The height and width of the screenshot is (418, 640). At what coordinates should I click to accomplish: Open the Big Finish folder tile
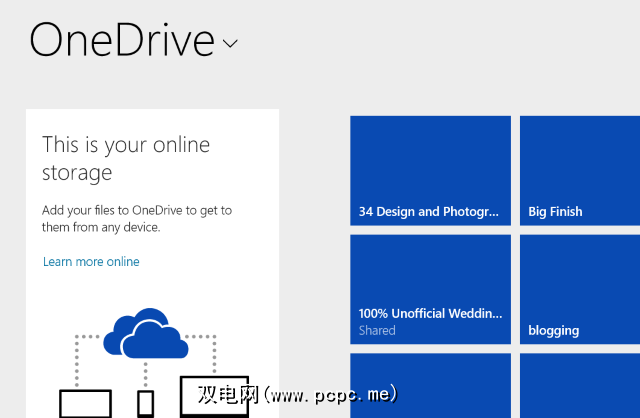(x=580, y=171)
